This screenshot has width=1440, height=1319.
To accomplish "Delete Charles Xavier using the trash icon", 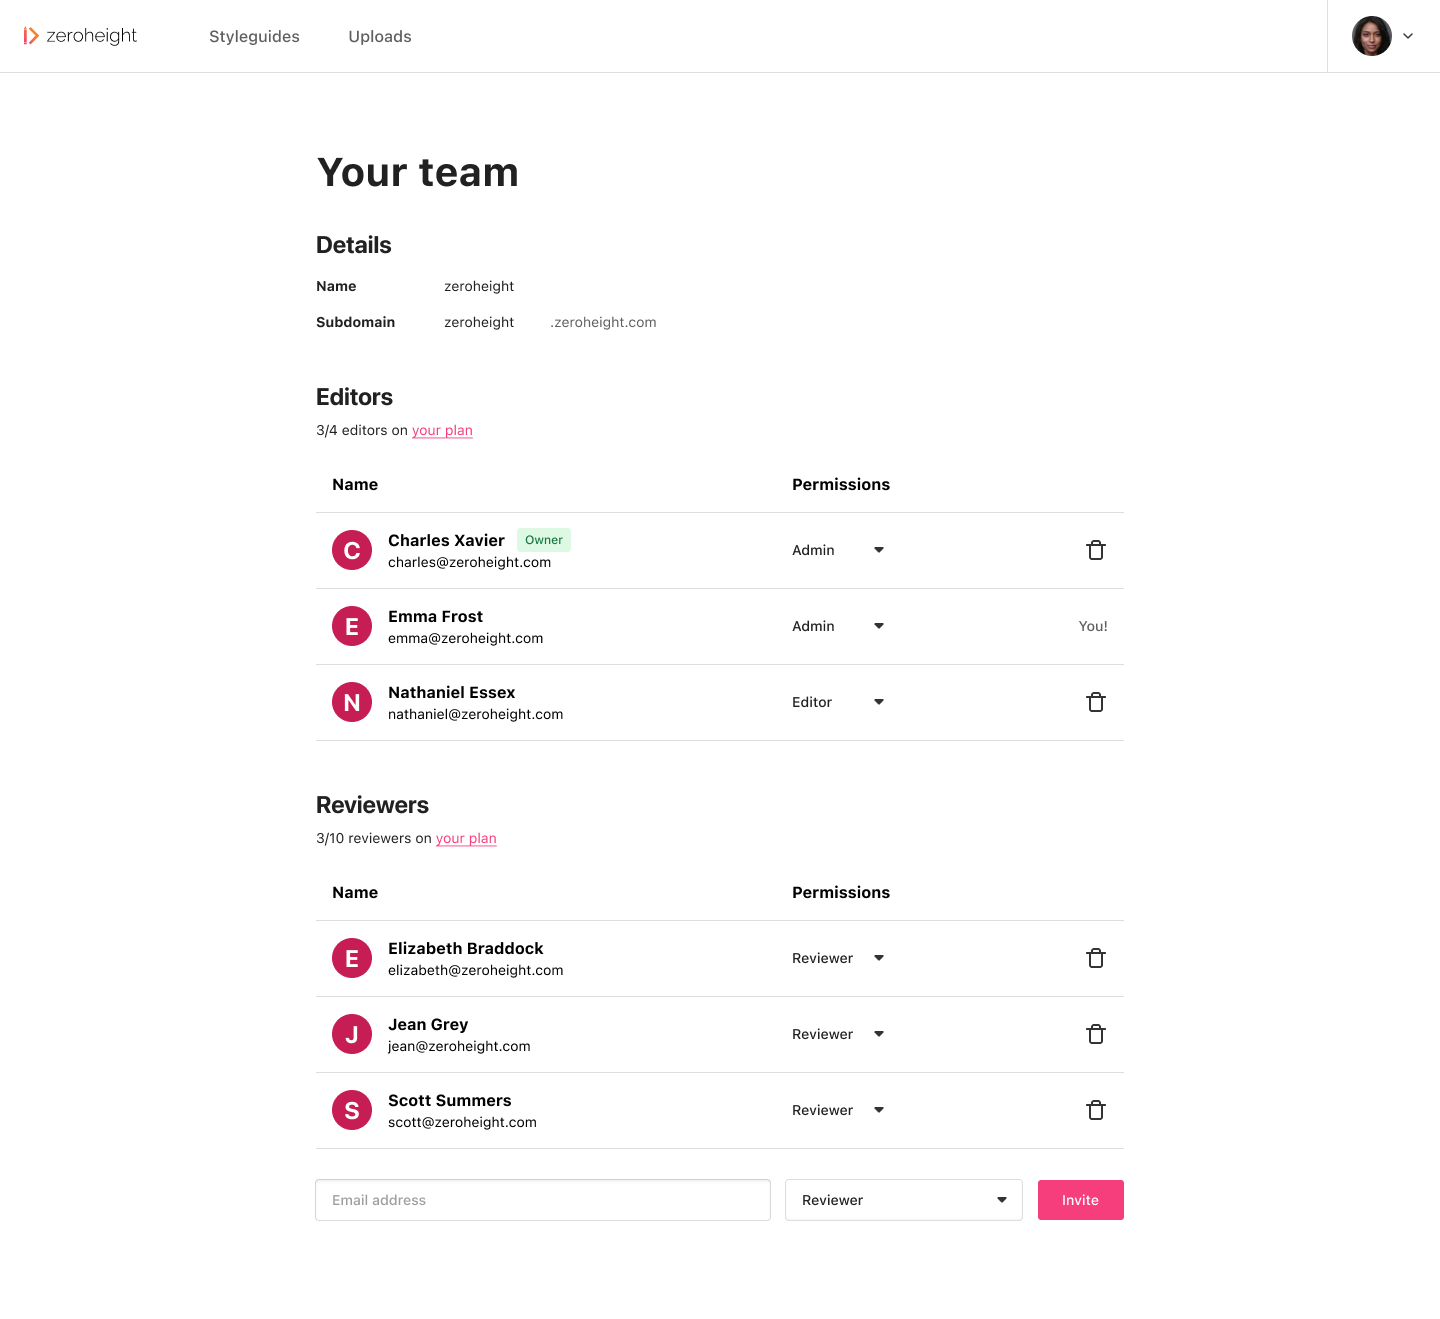I will coord(1095,550).
